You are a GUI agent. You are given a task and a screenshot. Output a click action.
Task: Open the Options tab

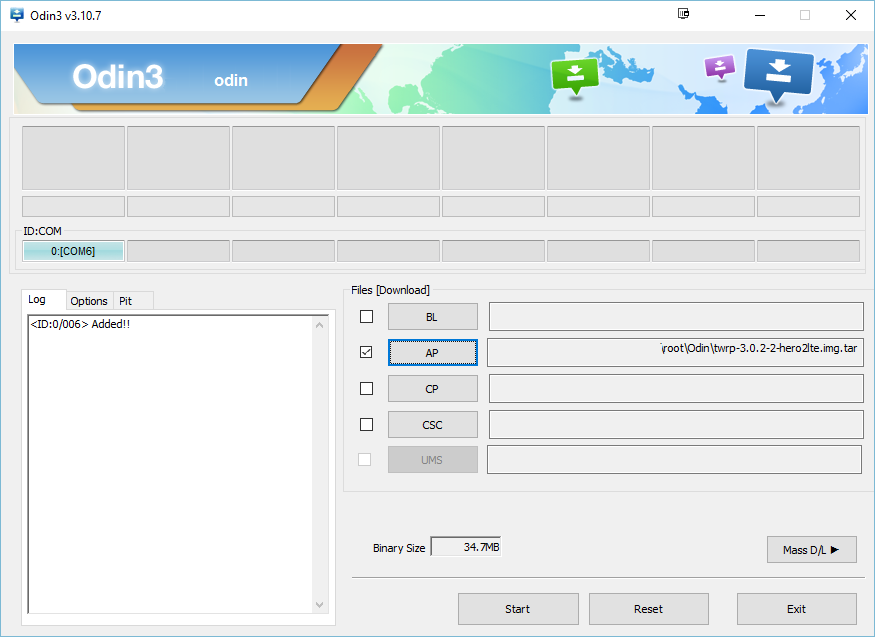[89, 301]
